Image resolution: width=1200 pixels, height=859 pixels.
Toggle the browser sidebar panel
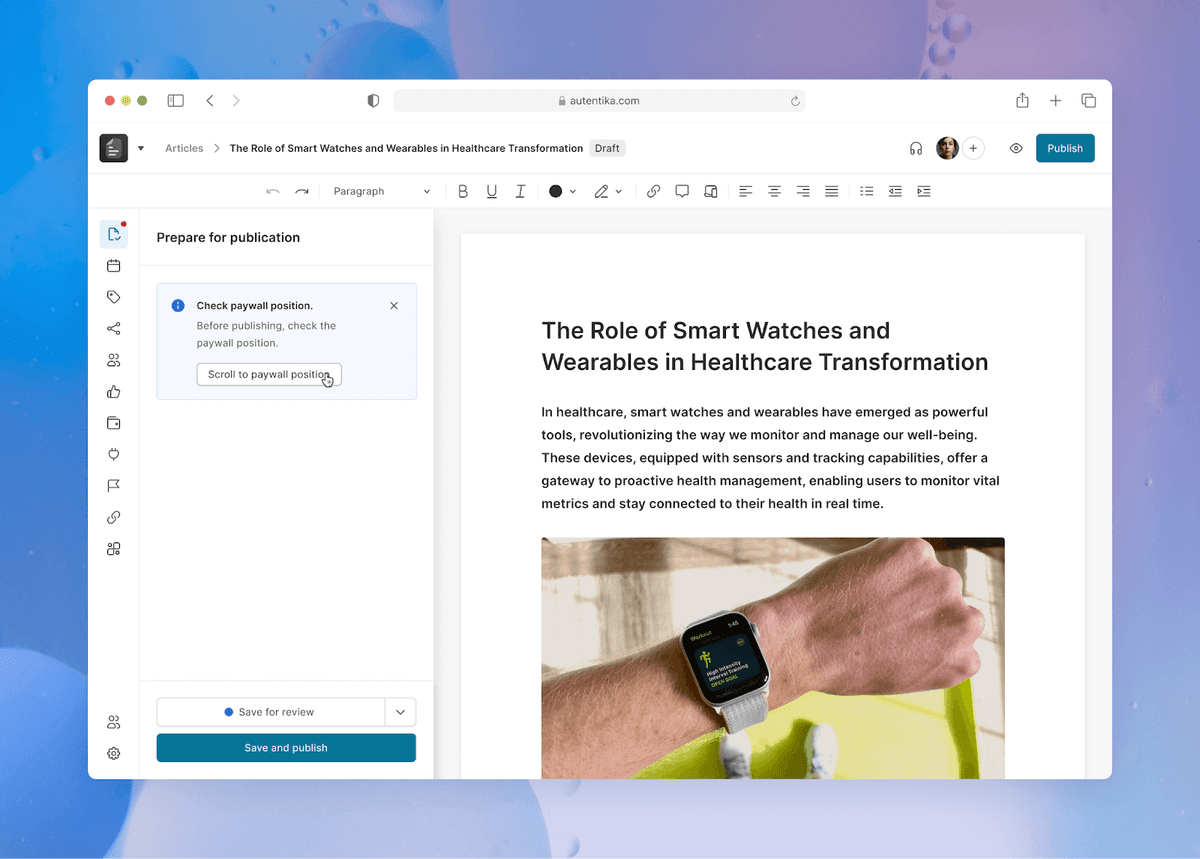click(176, 101)
